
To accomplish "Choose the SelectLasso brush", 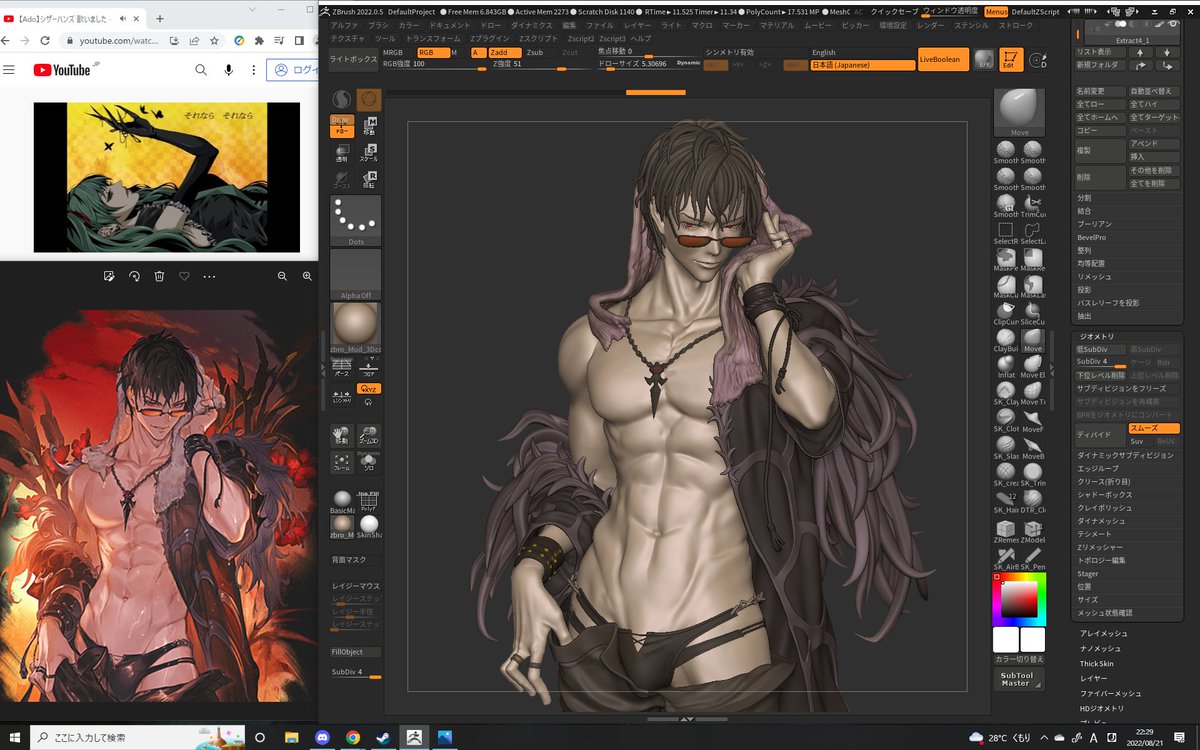I will point(1033,232).
